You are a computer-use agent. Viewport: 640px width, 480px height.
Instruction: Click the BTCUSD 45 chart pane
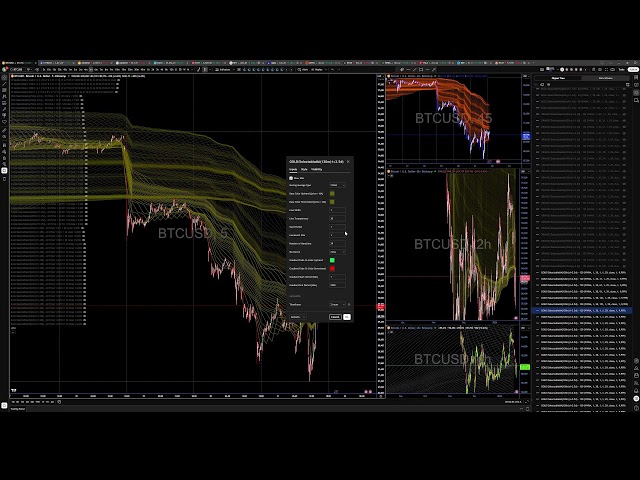pos(453,118)
